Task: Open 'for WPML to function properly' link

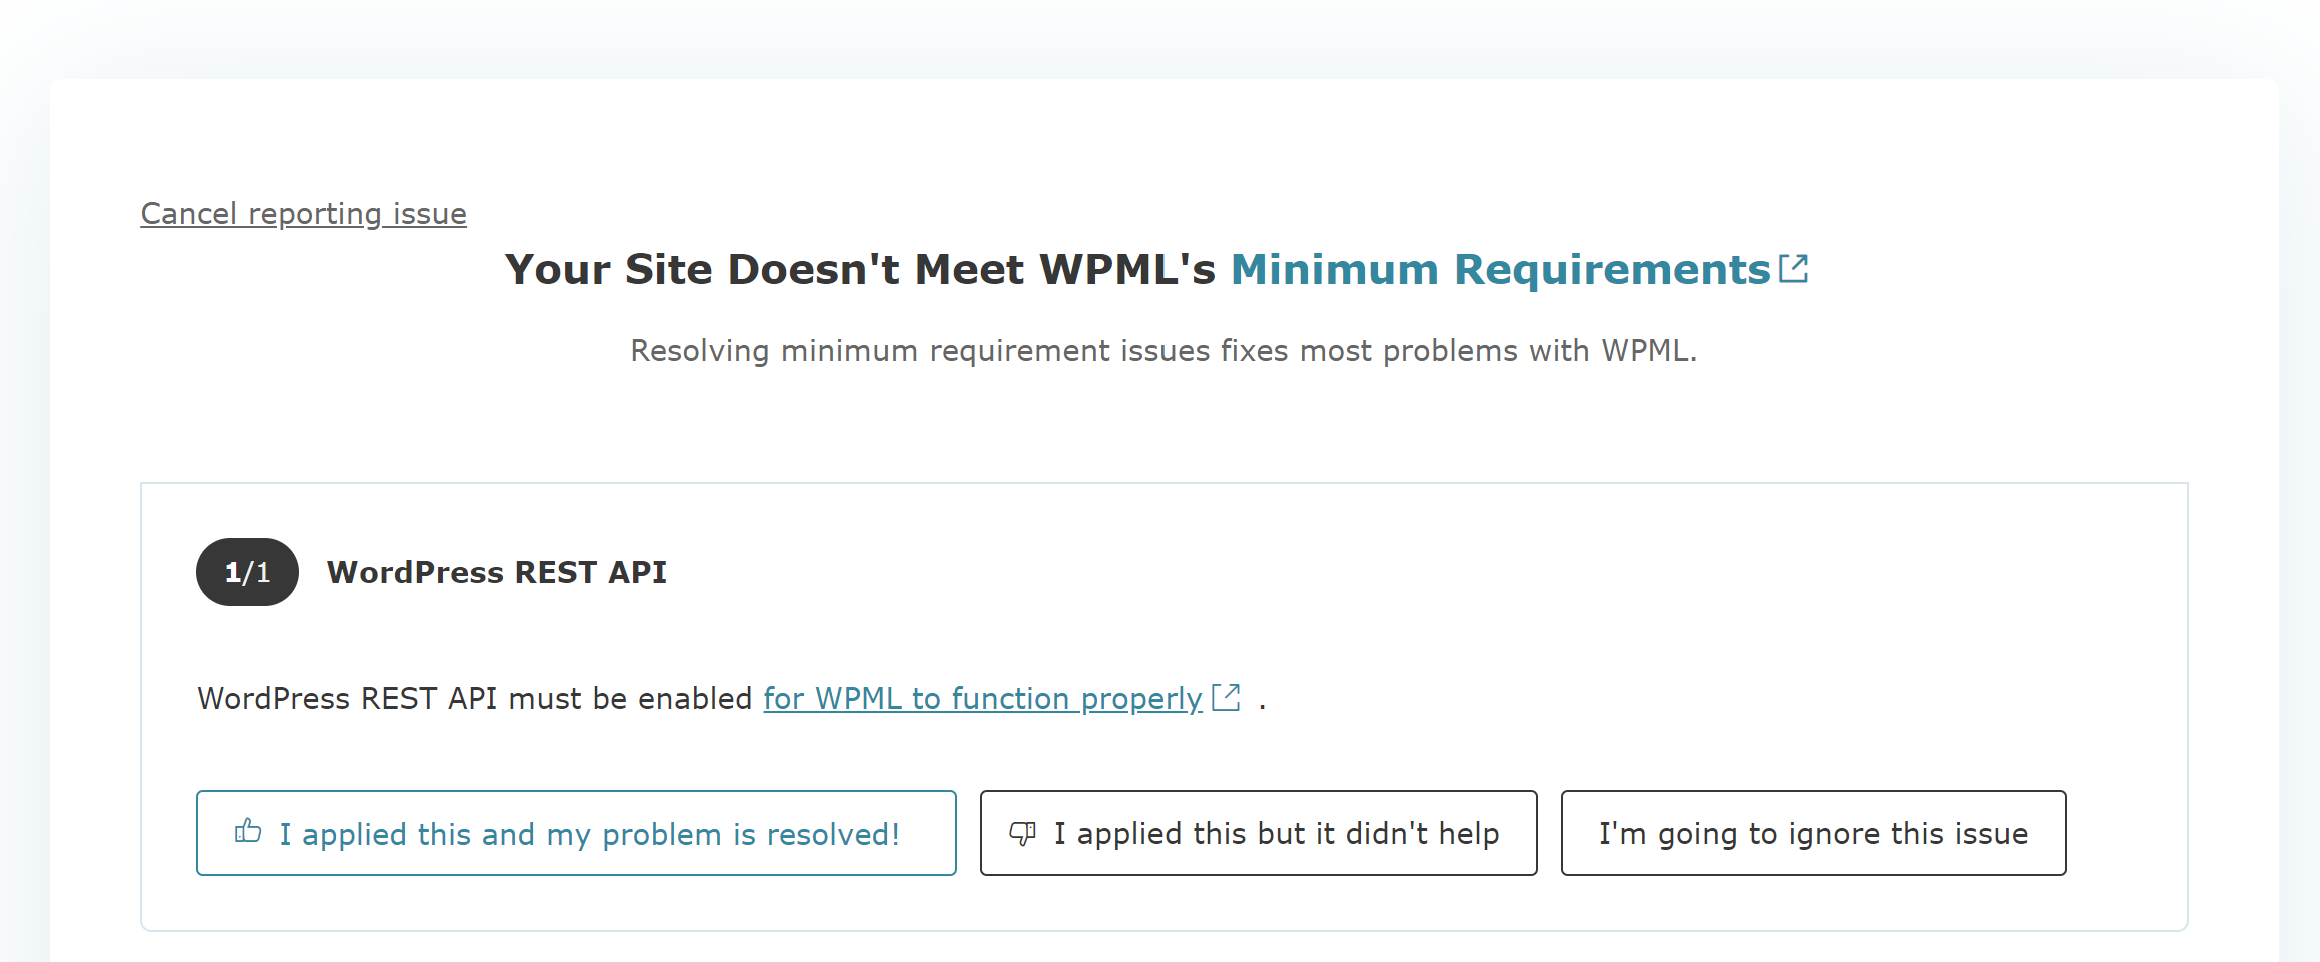Action: click(x=983, y=698)
